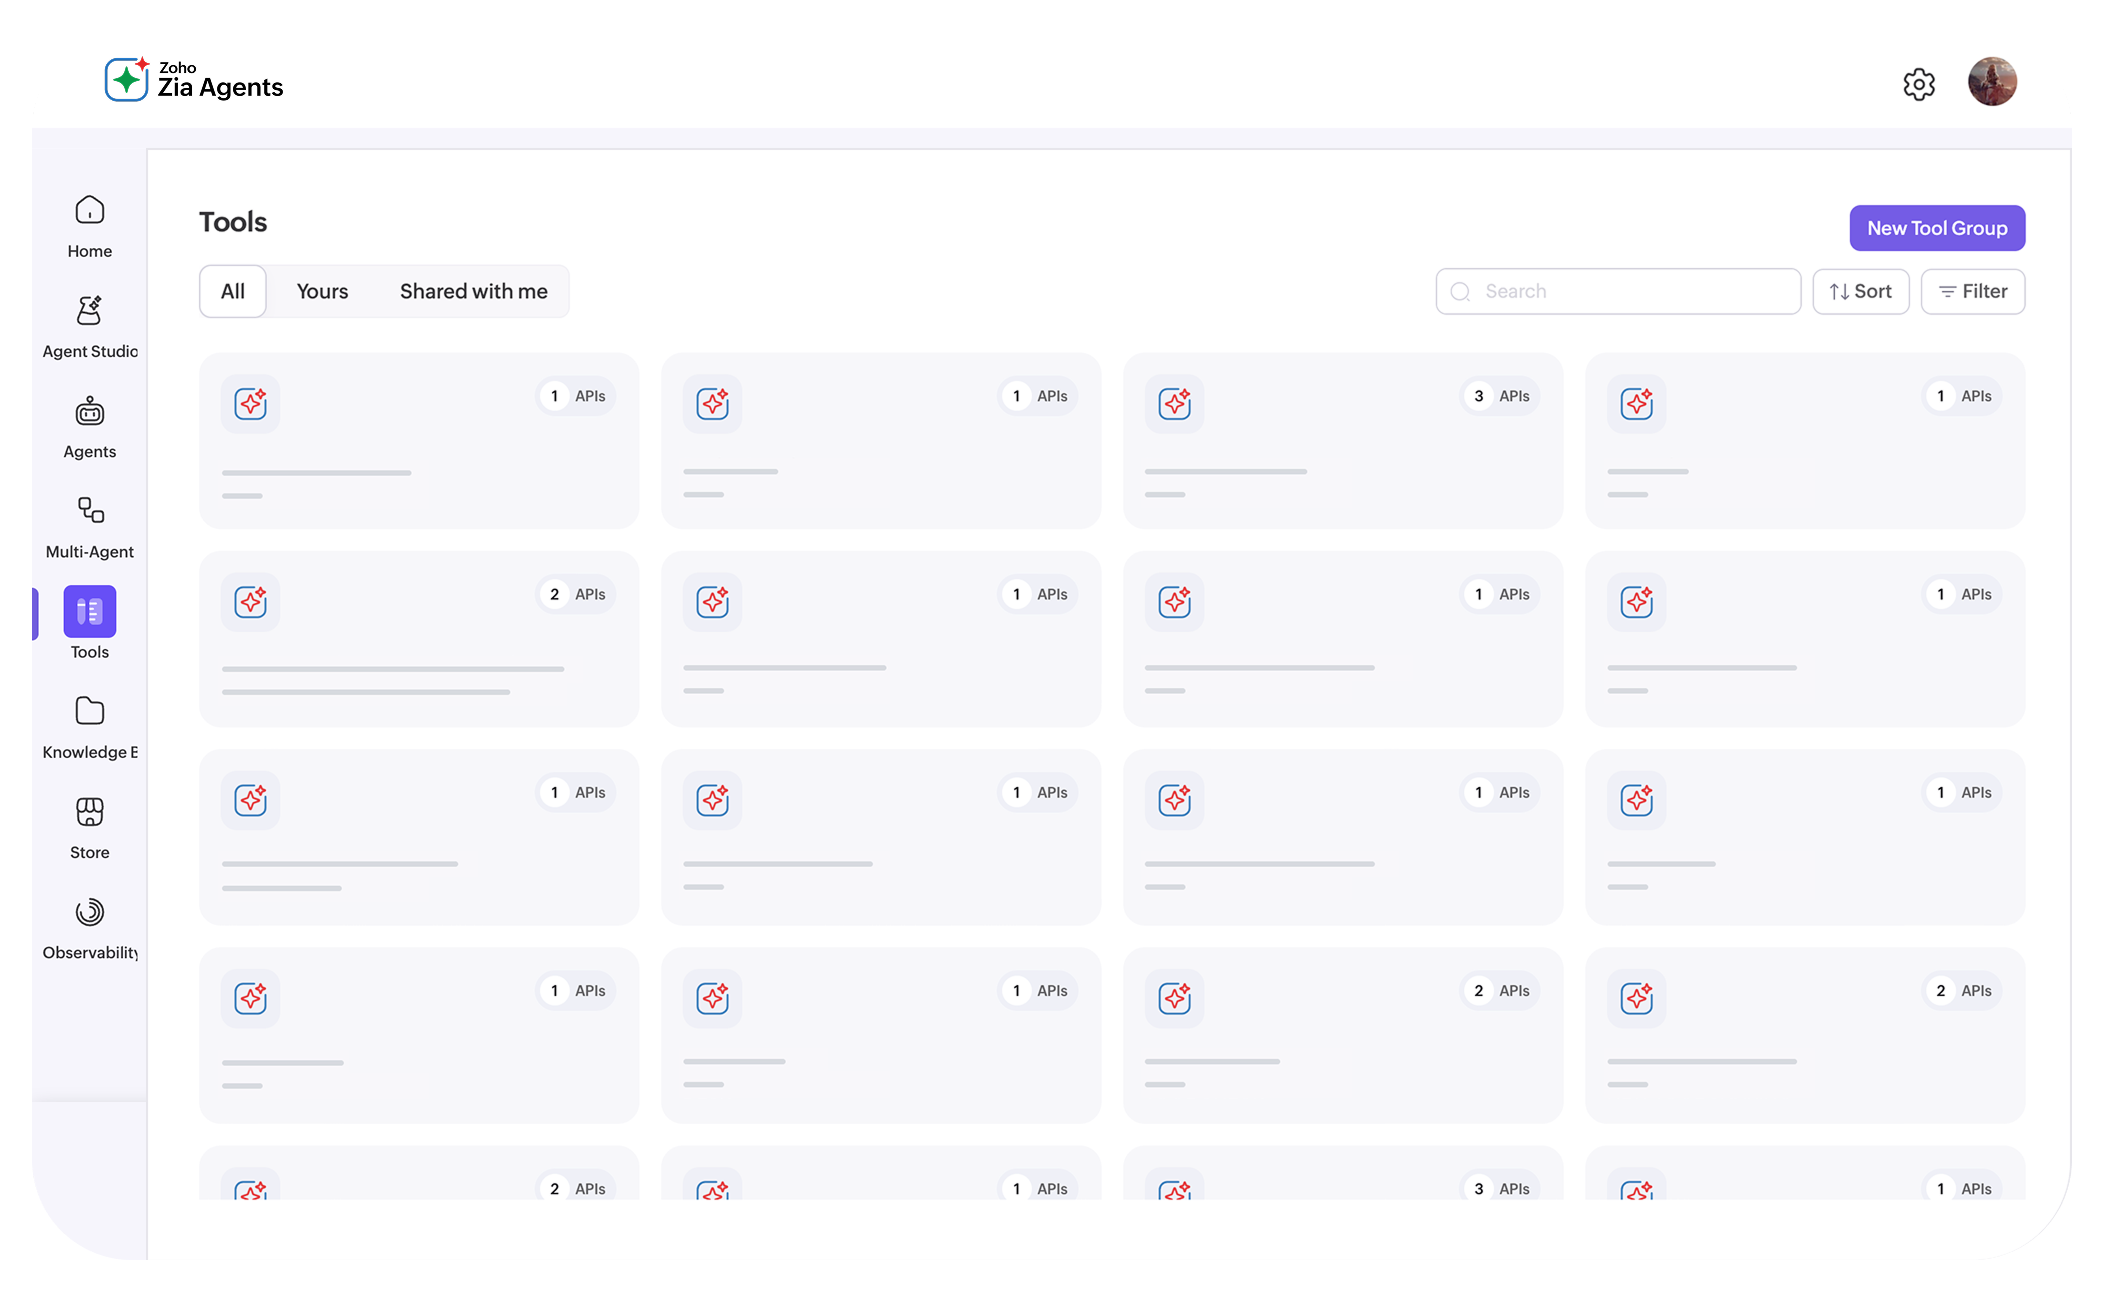Image resolution: width=2102 pixels, height=1290 pixels.
Task: Click the Zoho Zia Agents logo
Action: point(195,79)
